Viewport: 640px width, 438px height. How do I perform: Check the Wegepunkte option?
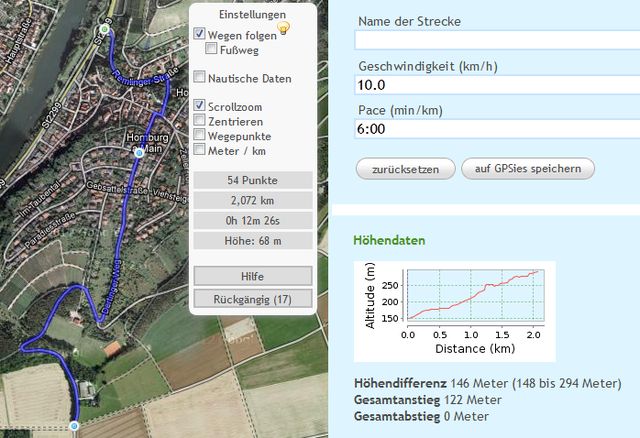click(200, 135)
